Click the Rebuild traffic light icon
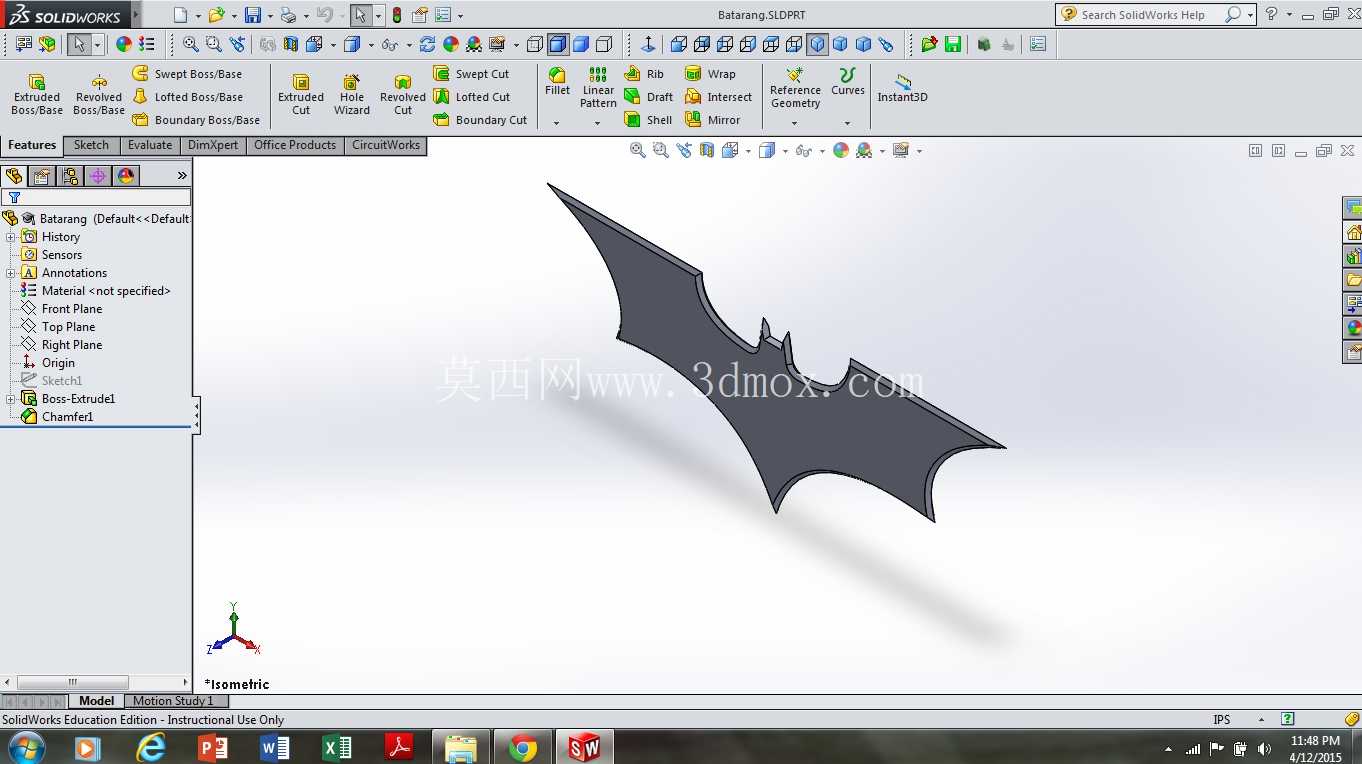1362x764 pixels. click(x=397, y=15)
